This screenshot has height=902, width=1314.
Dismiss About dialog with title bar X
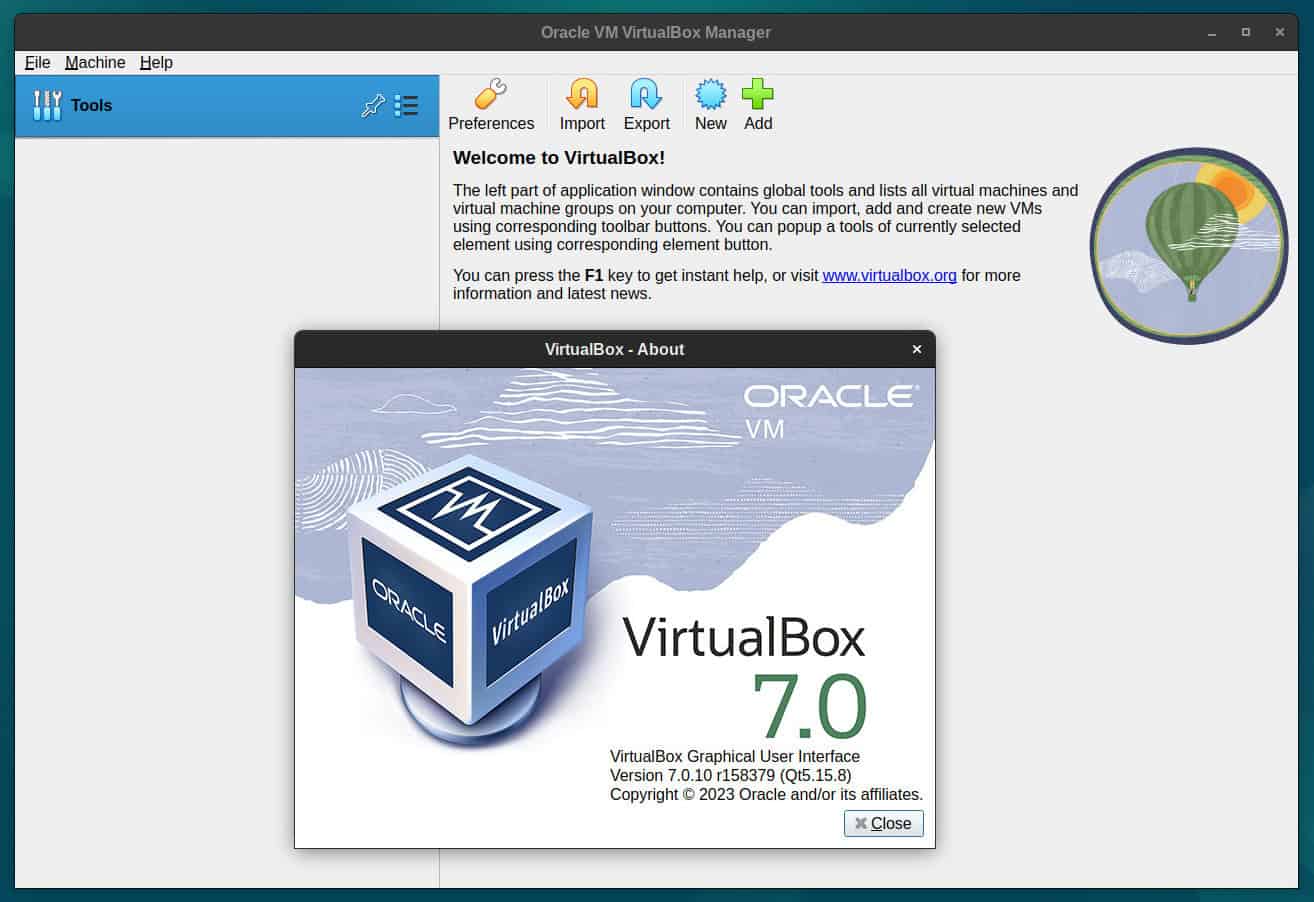916,349
